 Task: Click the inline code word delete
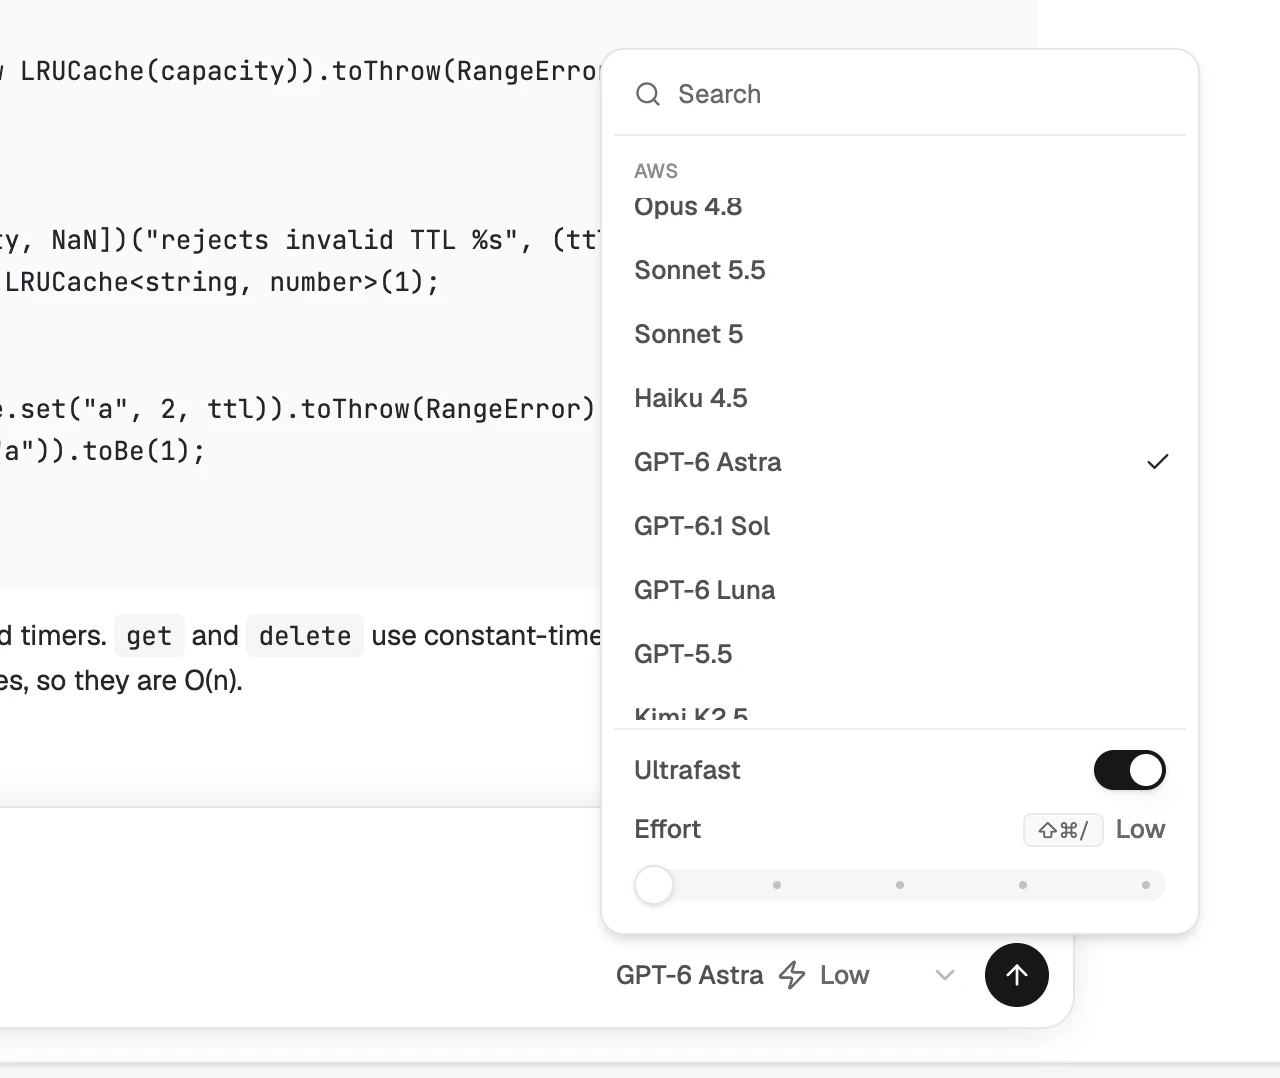[x=305, y=636]
